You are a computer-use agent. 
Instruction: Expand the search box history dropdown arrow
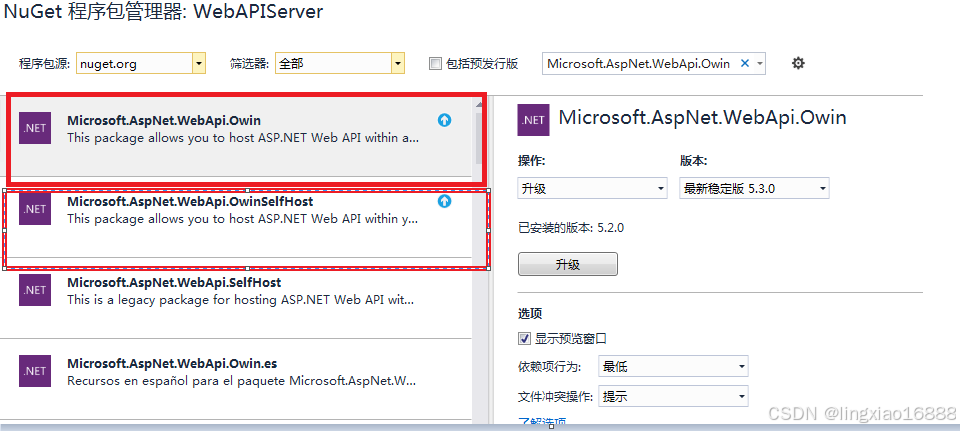click(x=760, y=63)
